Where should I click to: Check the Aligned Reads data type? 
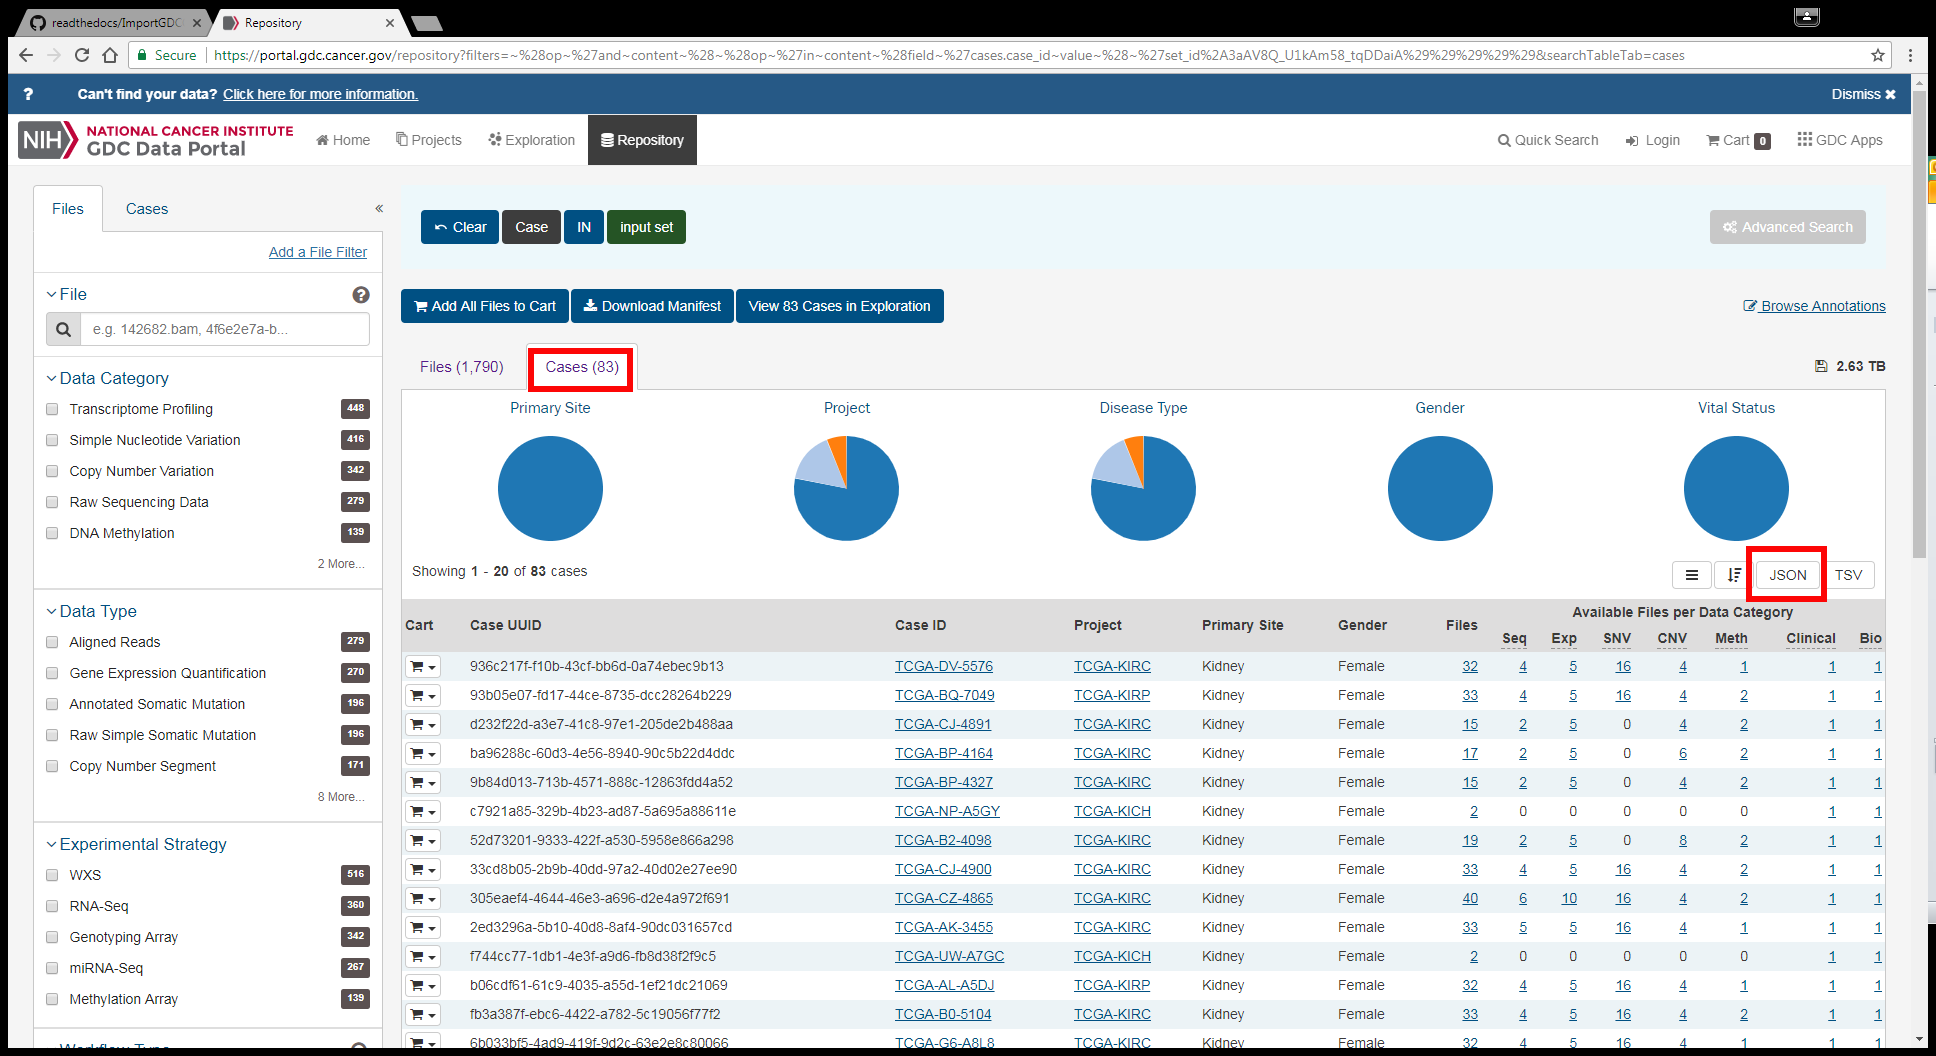coord(52,642)
